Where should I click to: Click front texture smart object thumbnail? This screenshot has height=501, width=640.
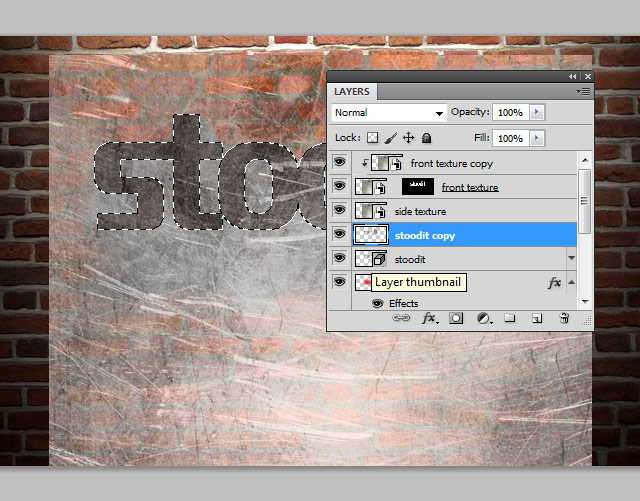point(371,187)
